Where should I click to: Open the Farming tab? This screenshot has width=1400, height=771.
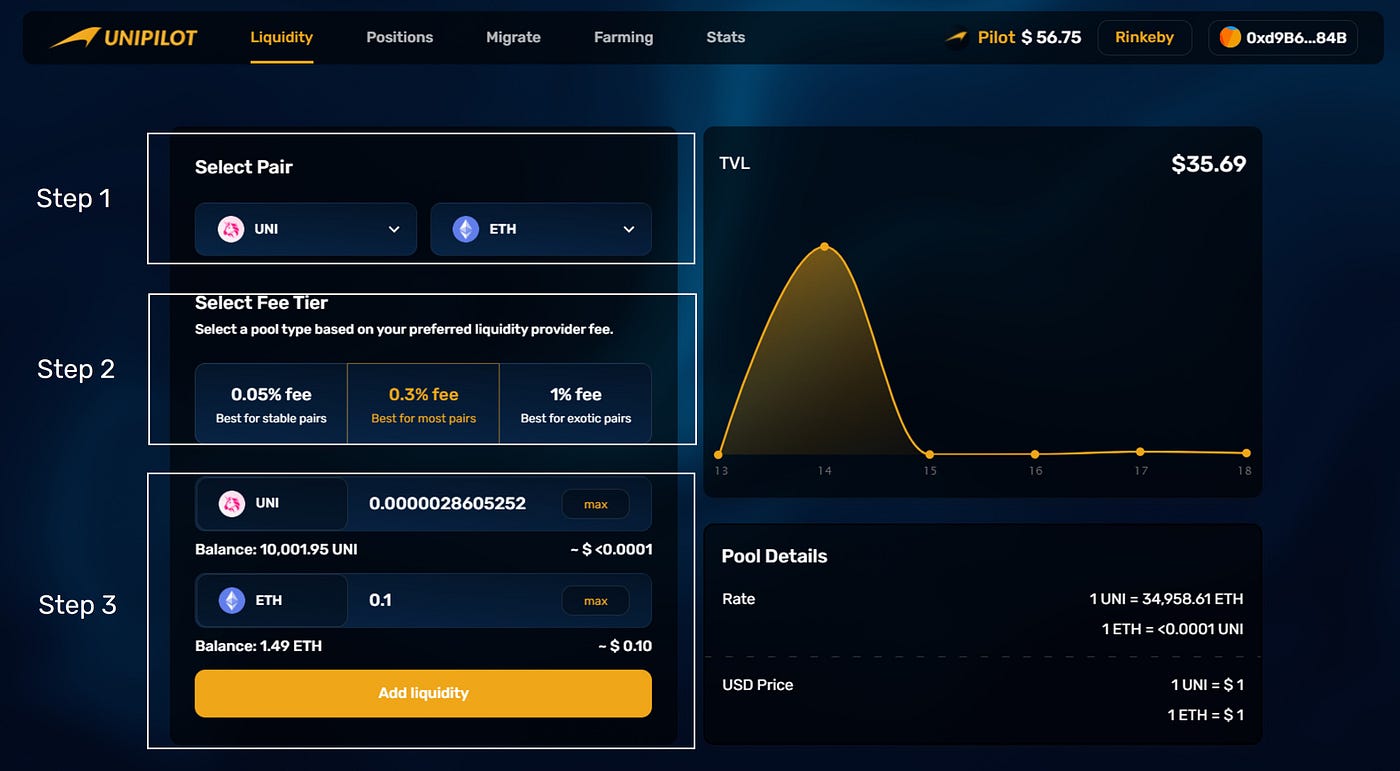point(623,37)
